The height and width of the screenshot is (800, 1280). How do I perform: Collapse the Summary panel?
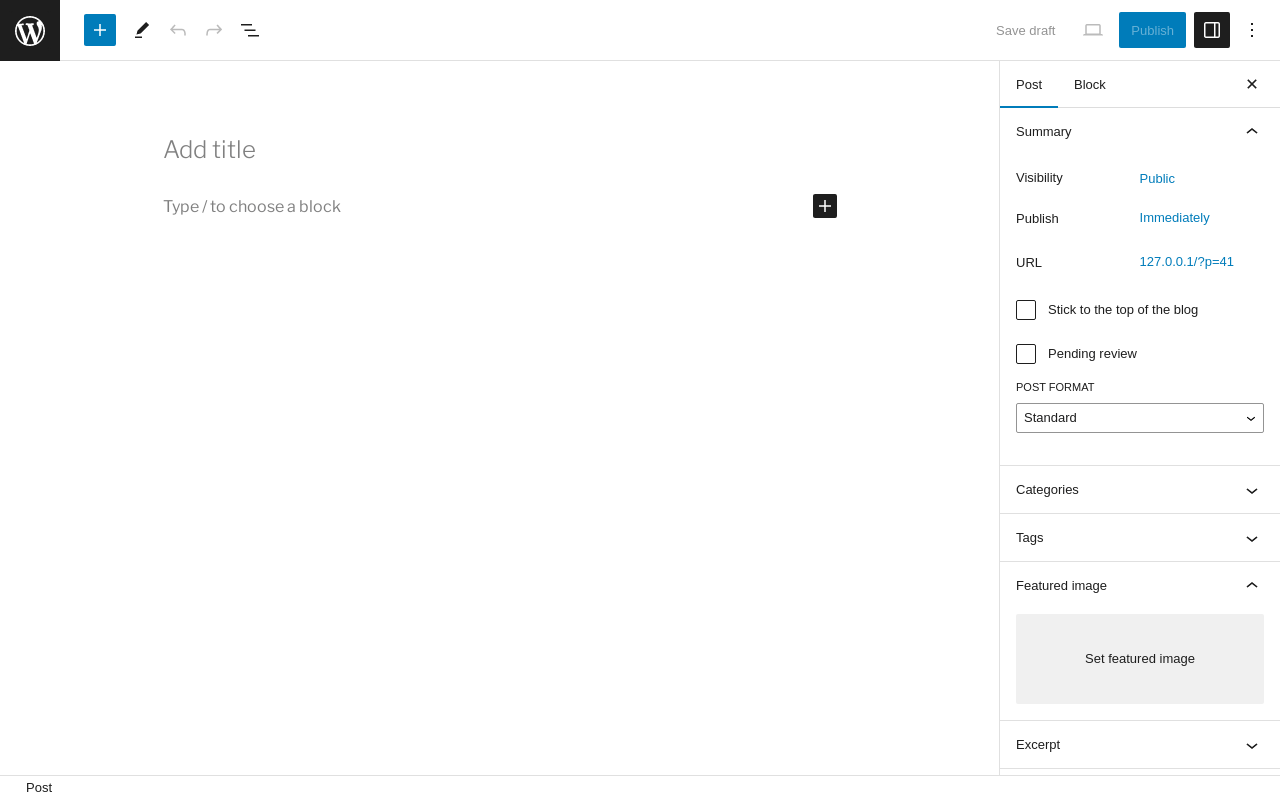coord(1140,132)
